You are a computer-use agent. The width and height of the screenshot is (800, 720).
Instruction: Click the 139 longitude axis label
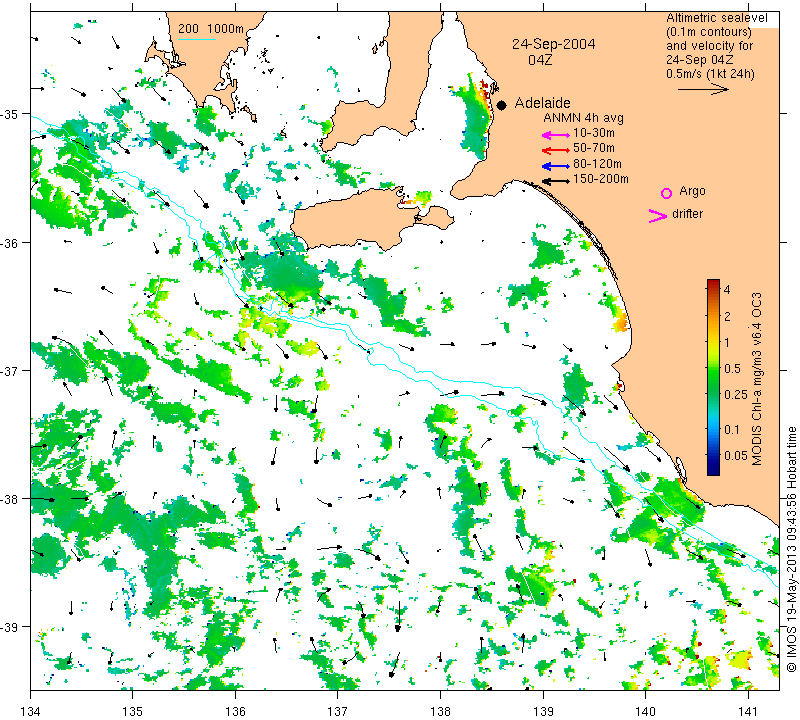tap(543, 711)
